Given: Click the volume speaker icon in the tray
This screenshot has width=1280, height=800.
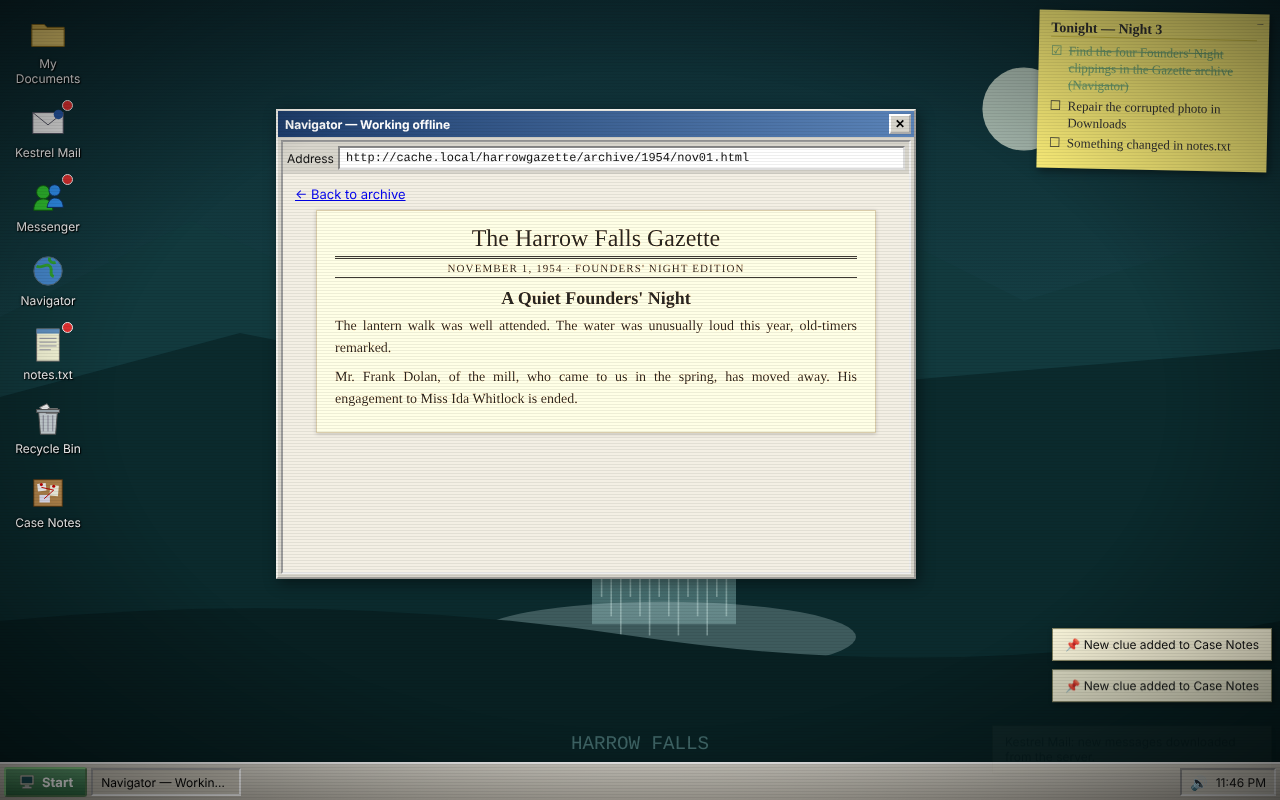Looking at the screenshot, I should [1198, 783].
